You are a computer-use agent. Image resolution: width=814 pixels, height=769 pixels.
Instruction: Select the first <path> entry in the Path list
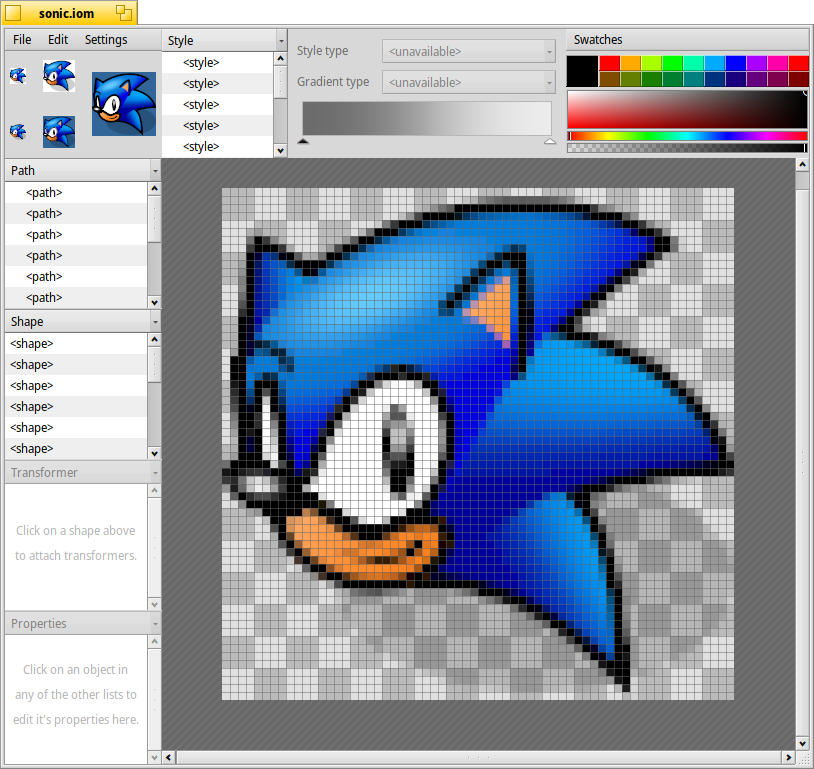point(43,192)
